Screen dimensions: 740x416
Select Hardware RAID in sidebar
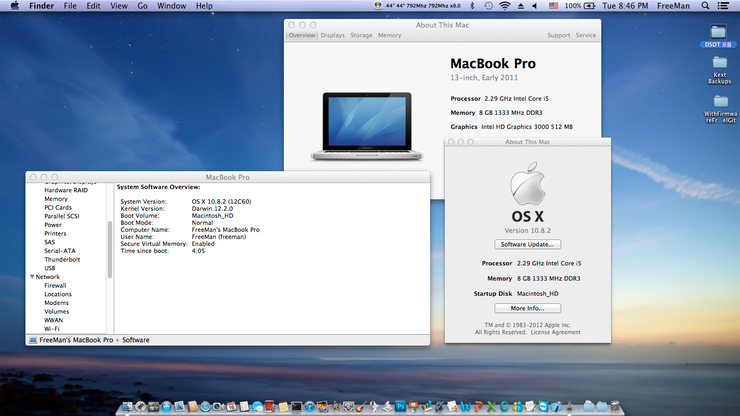66,190
